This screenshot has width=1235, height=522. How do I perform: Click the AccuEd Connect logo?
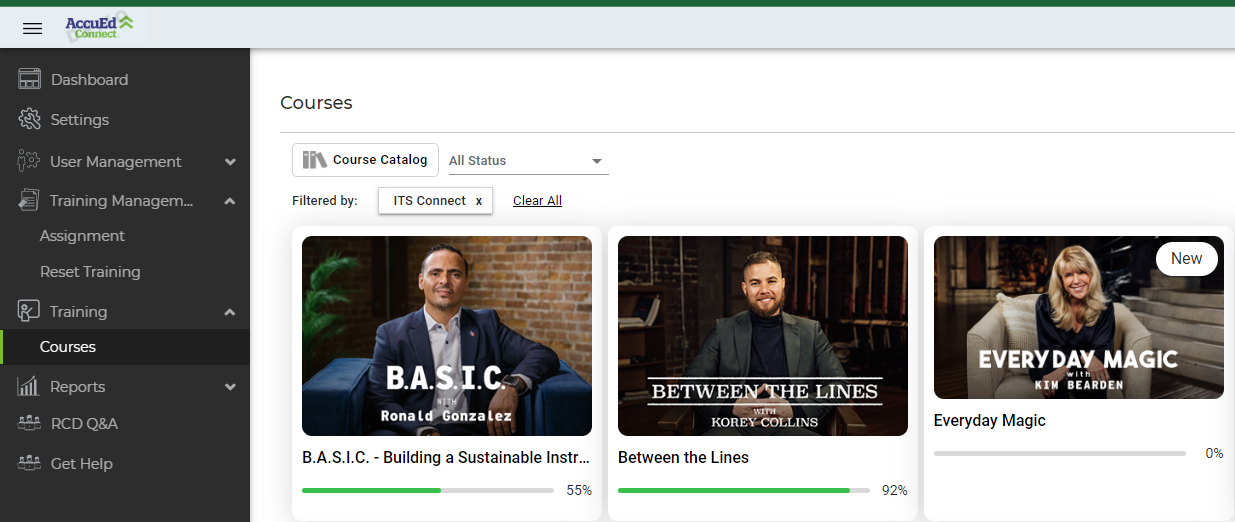point(98,27)
